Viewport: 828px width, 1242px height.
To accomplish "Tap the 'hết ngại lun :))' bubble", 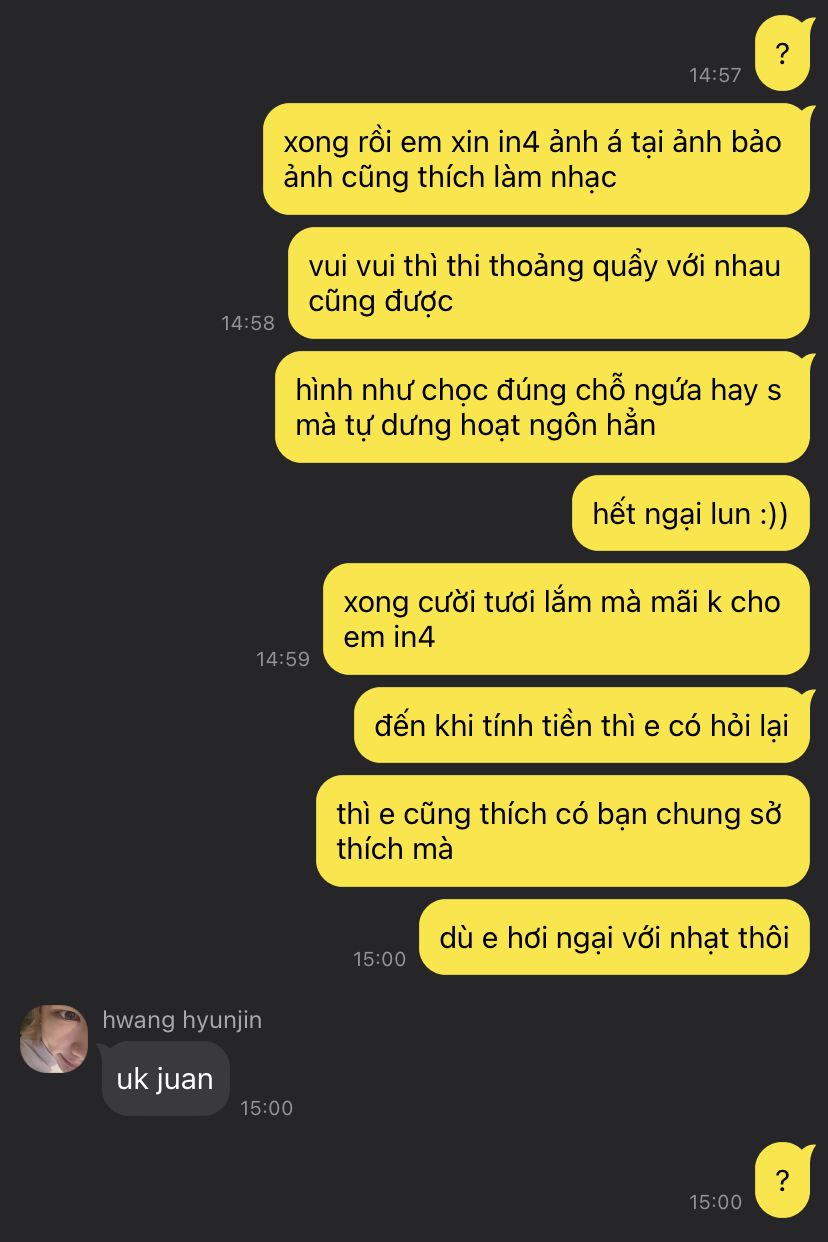I will tap(691, 513).
